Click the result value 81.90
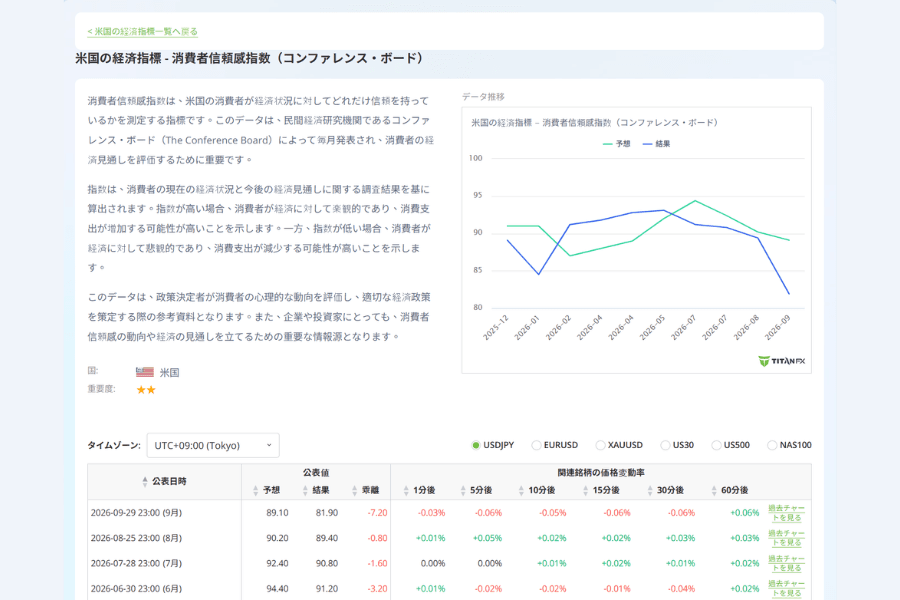This screenshot has width=900, height=600. [x=327, y=513]
